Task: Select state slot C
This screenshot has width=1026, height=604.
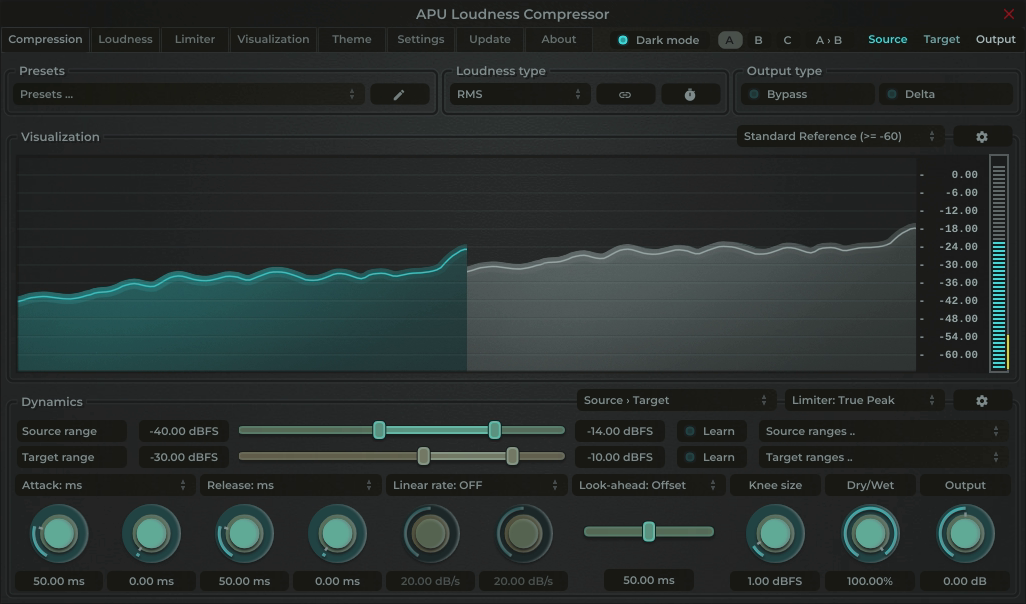Action: coord(787,40)
